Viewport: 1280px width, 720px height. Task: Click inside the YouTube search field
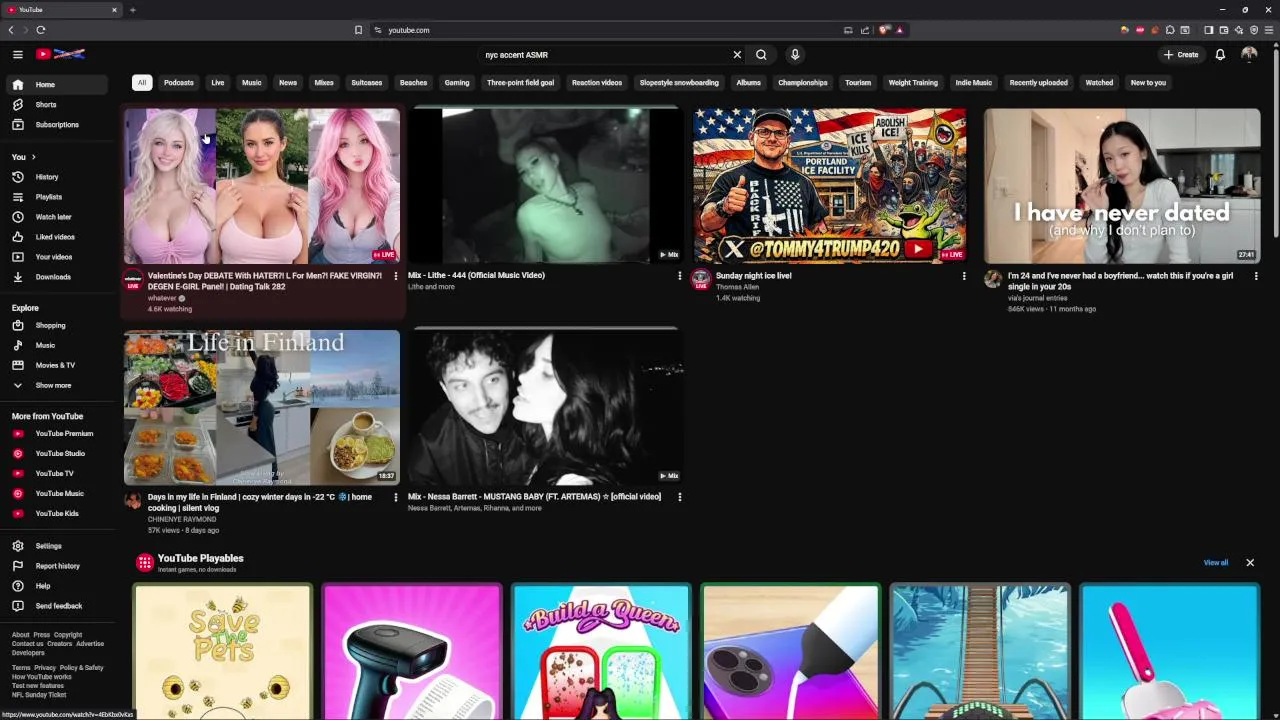(x=605, y=55)
